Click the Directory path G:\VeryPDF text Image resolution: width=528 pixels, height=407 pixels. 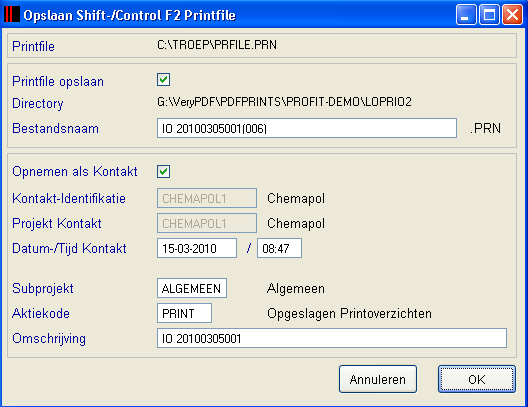(284, 102)
